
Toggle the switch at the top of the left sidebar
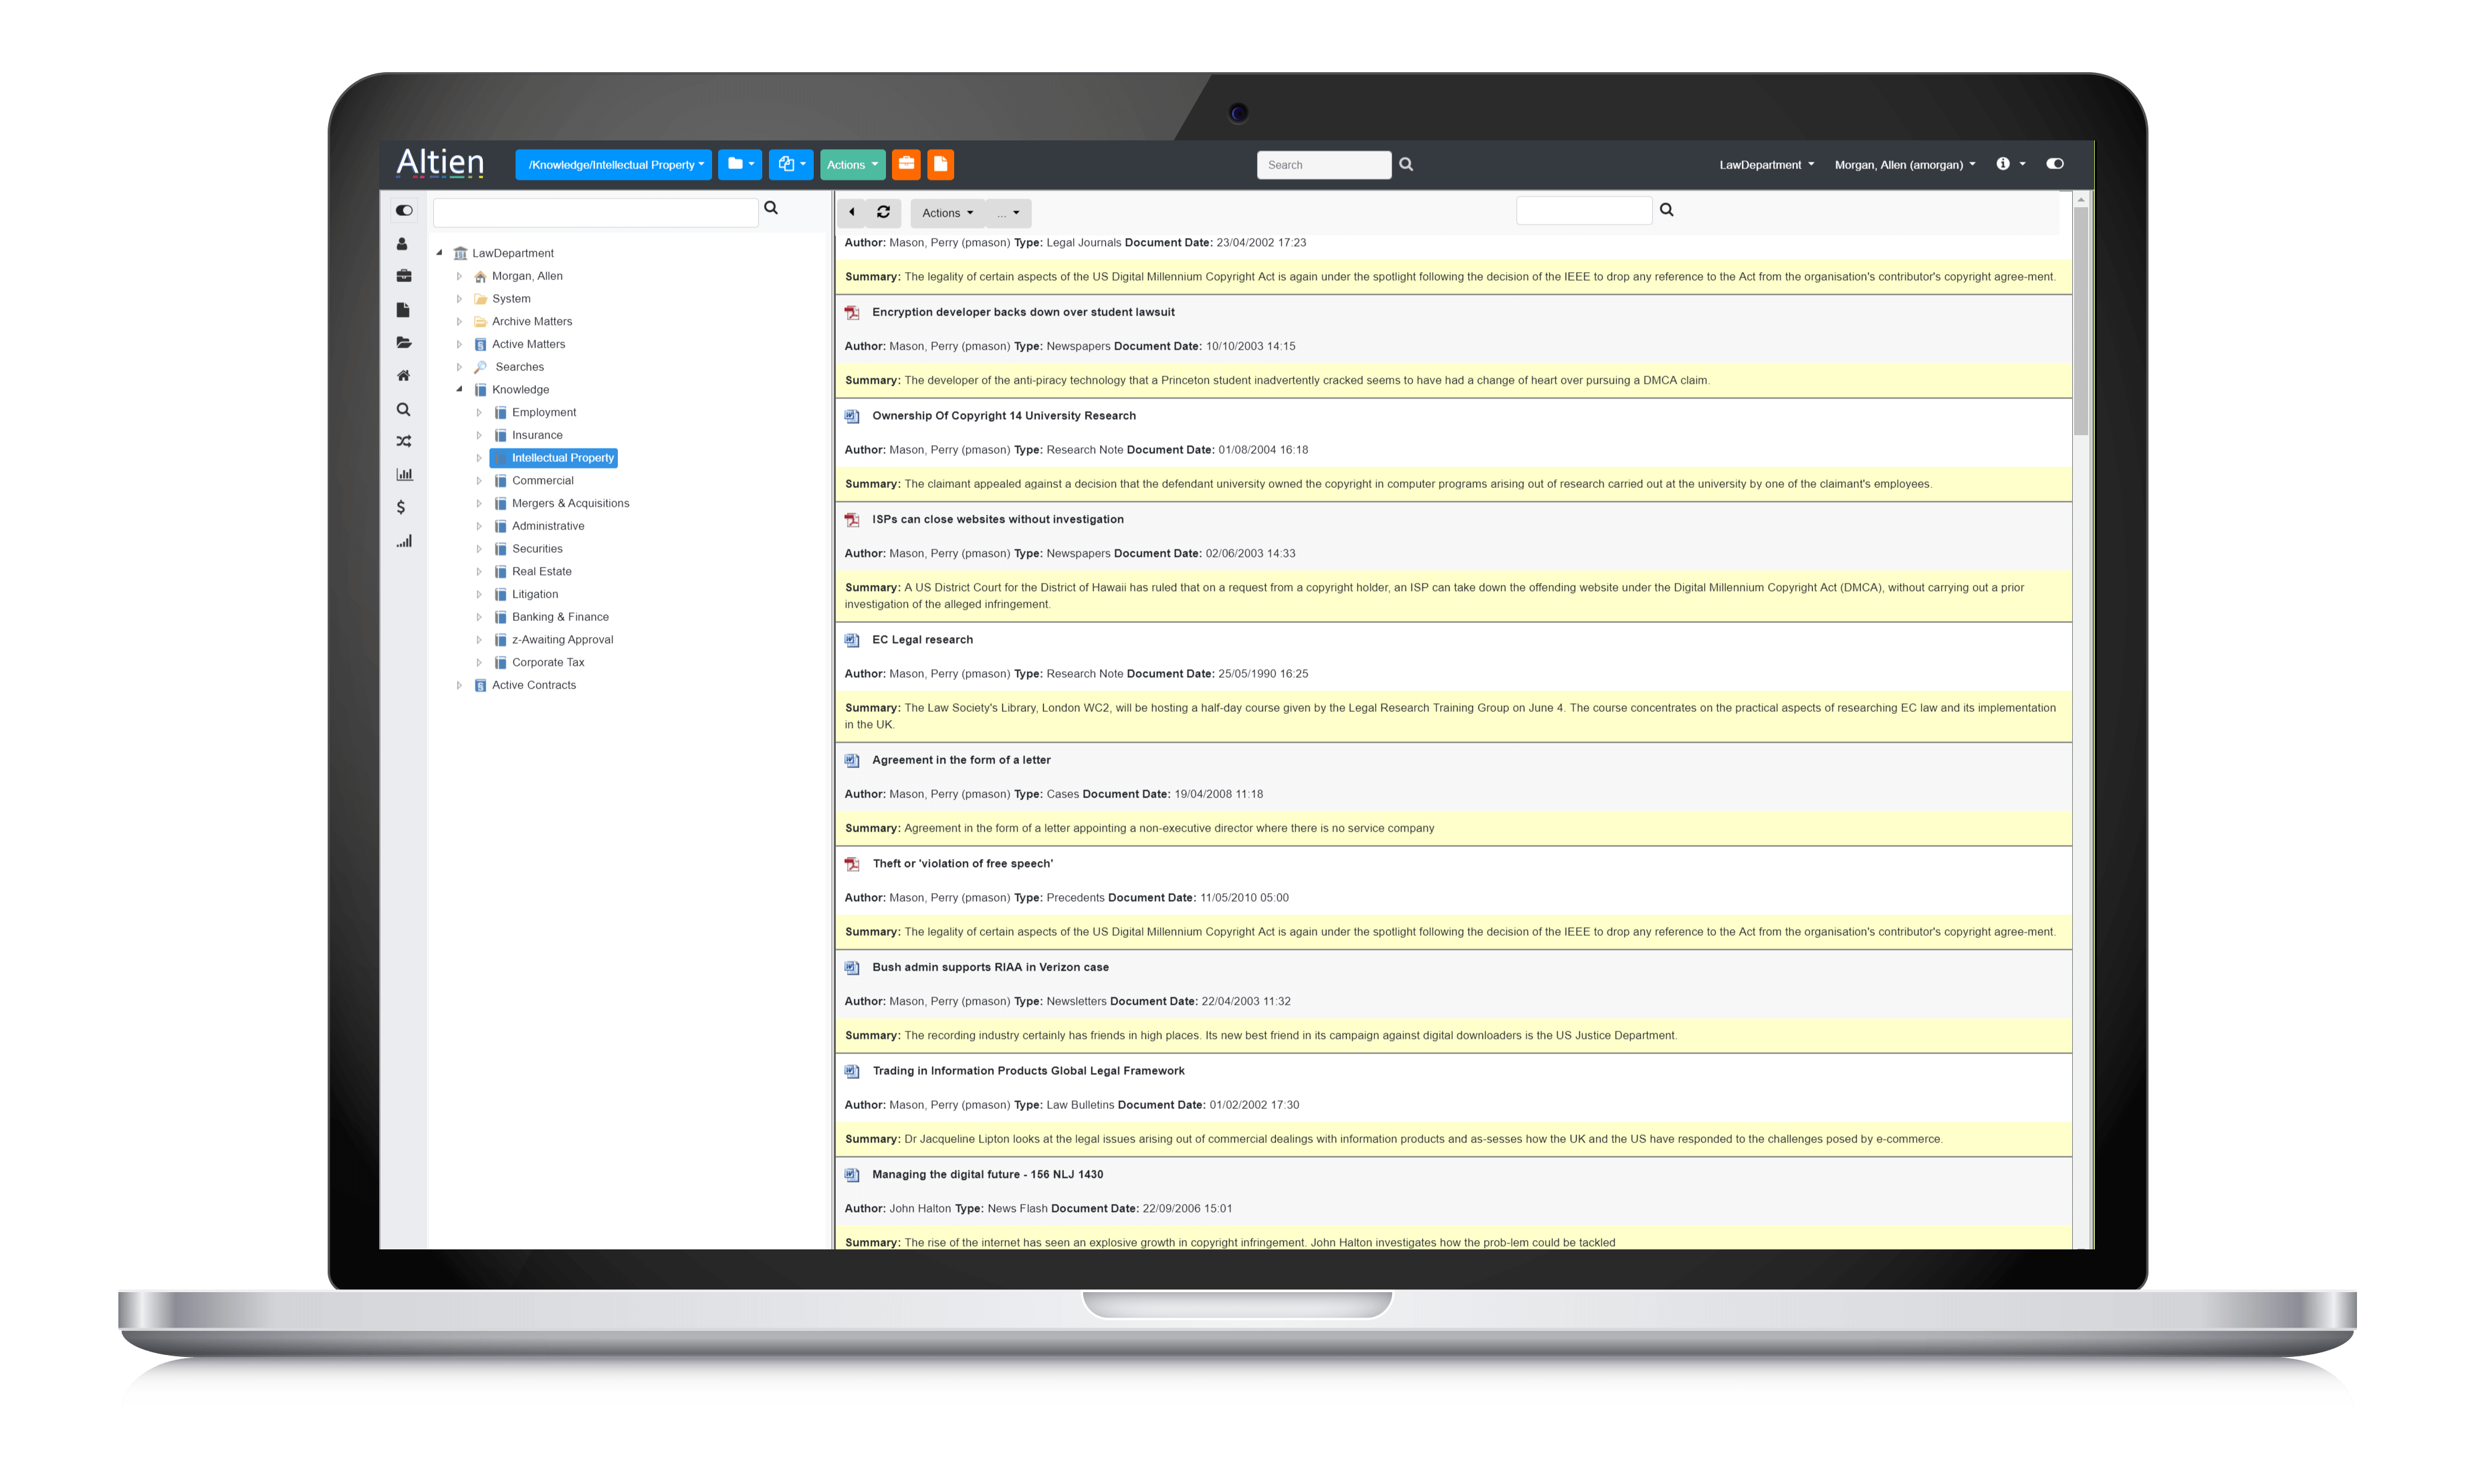click(x=403, y=210)
